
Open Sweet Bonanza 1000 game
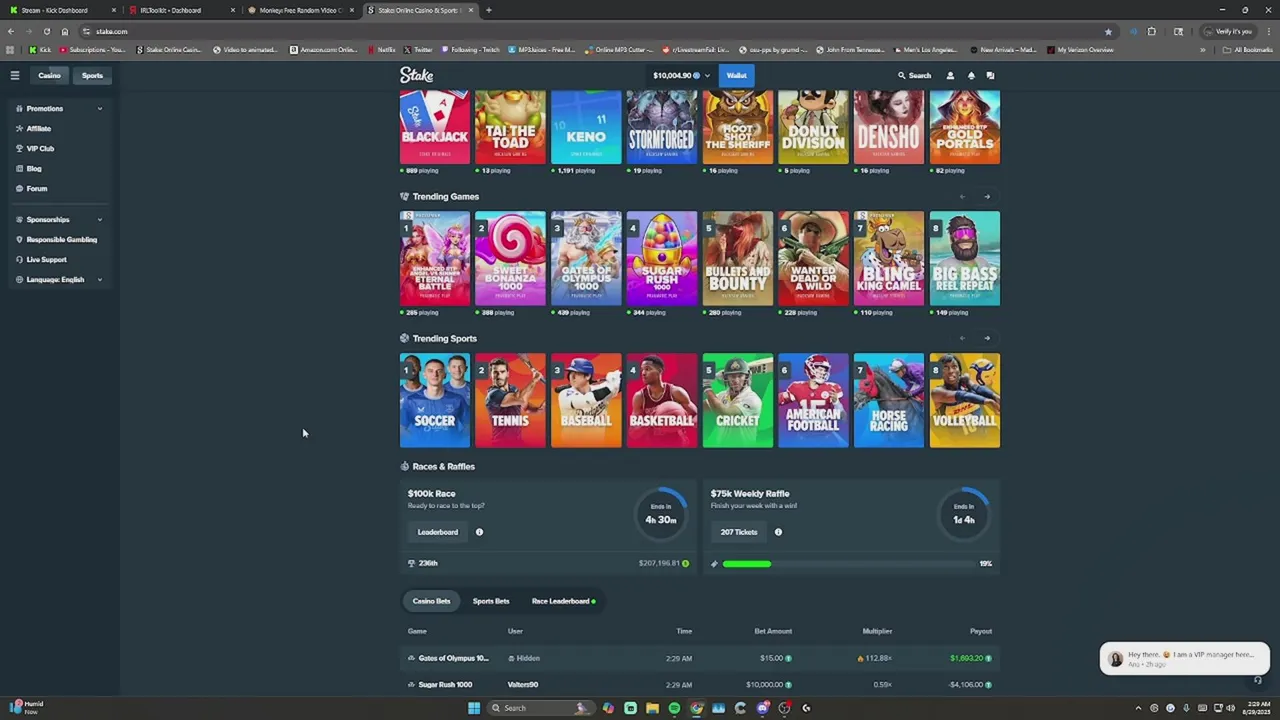pyautogui.click(x=510, y=258)
